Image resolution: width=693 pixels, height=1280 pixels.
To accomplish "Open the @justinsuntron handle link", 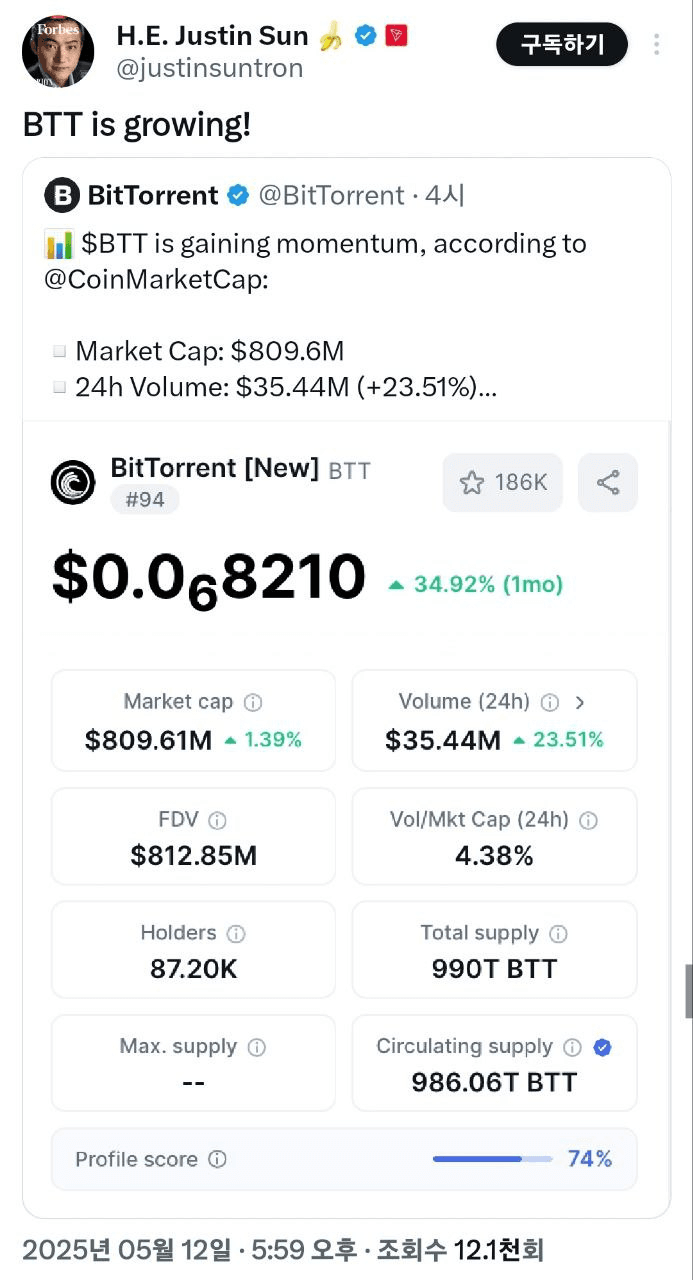I will tap(210, 69).
